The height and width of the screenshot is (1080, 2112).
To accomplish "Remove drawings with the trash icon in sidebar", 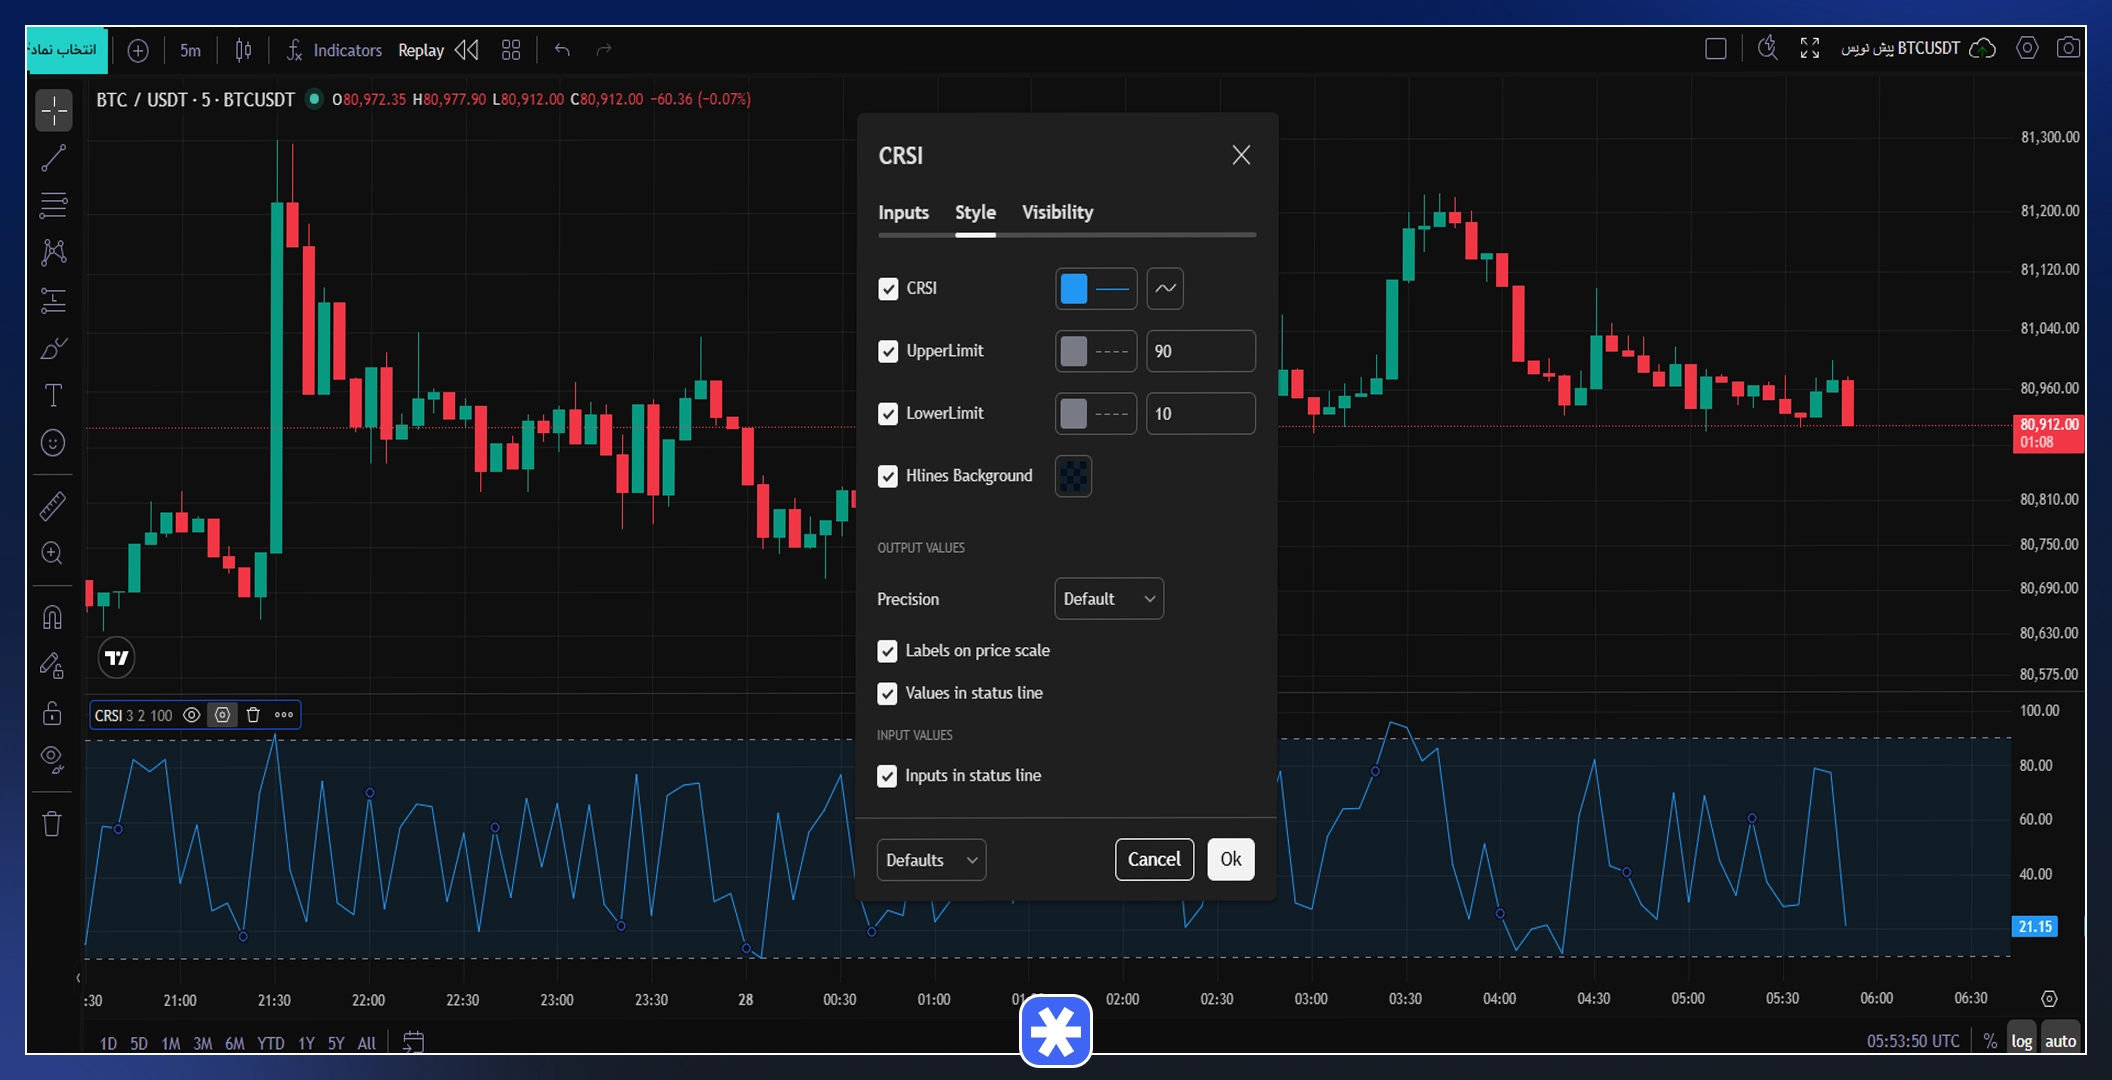I will coord(54,824).
